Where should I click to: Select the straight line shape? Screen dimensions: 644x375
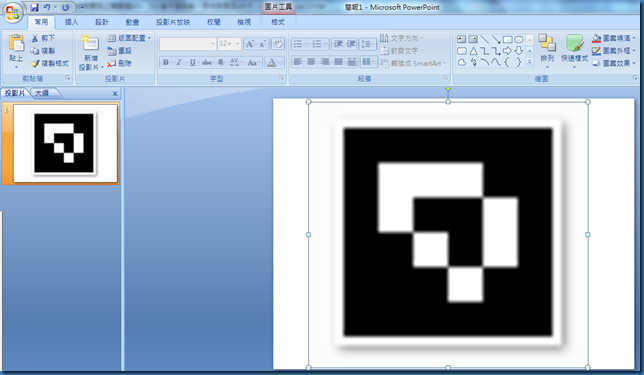coord(485,39)
